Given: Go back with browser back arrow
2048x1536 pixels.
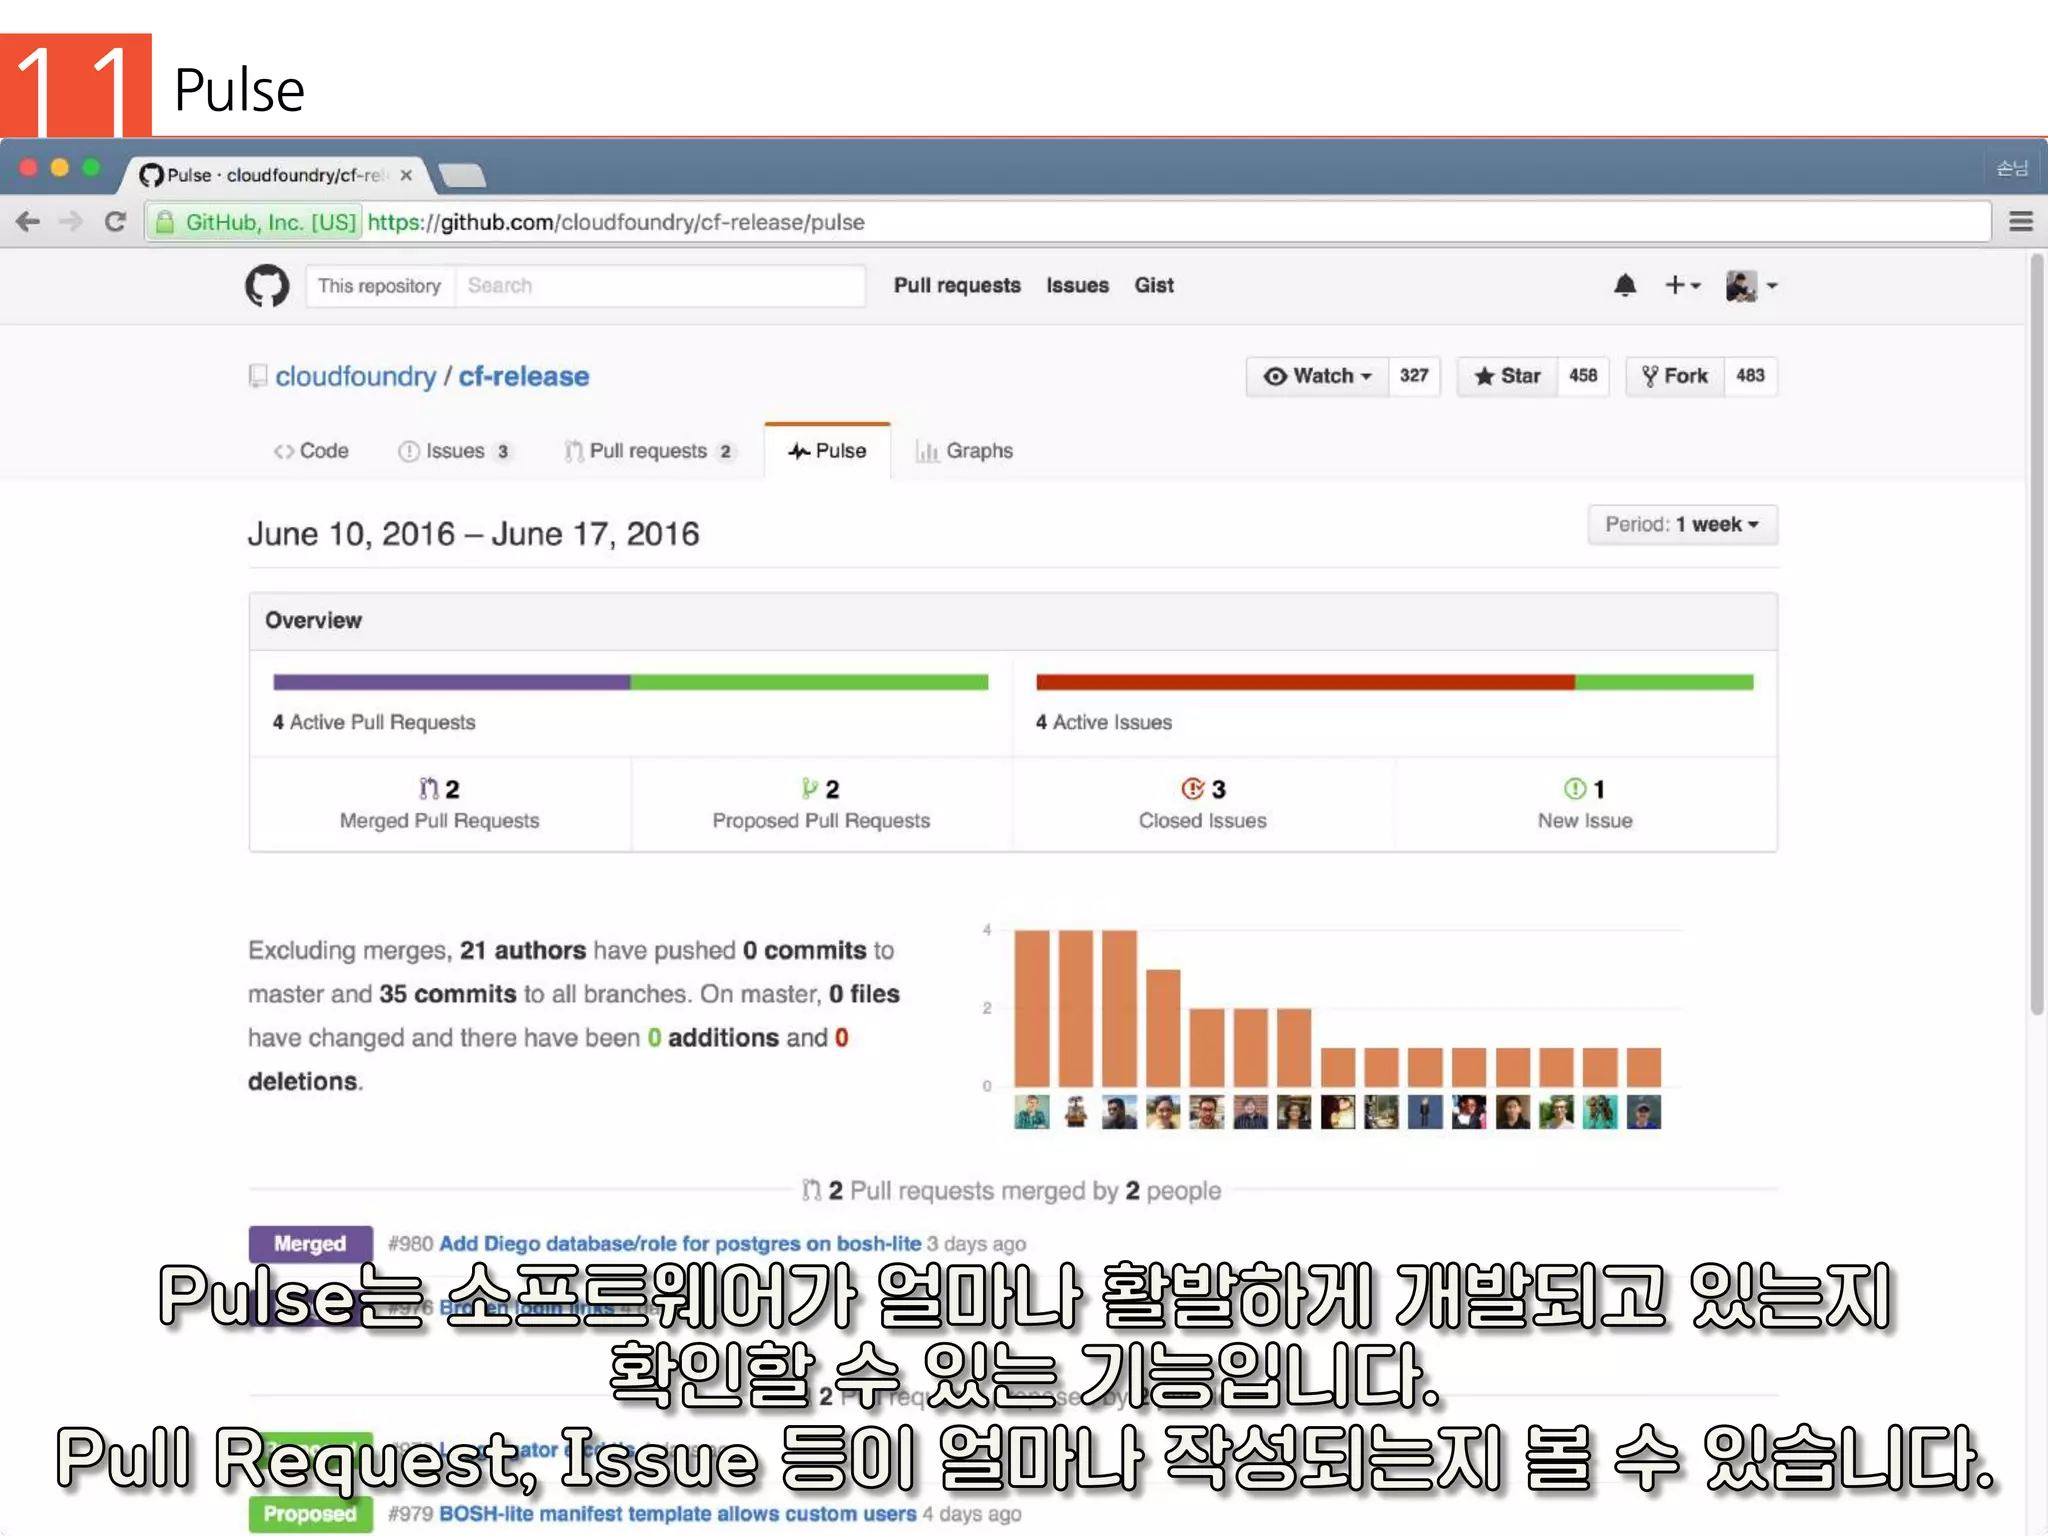Looking at the screenshot, I should point(28,222).
